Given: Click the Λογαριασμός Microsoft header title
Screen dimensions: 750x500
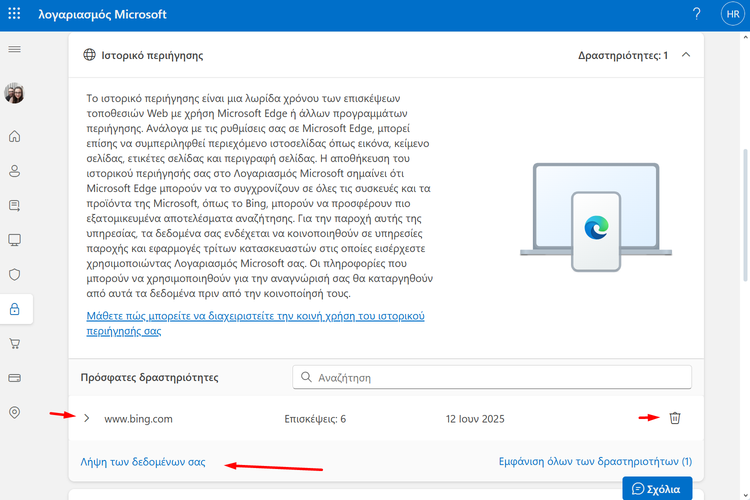Looking at the screenshot, I should [102, 14].
